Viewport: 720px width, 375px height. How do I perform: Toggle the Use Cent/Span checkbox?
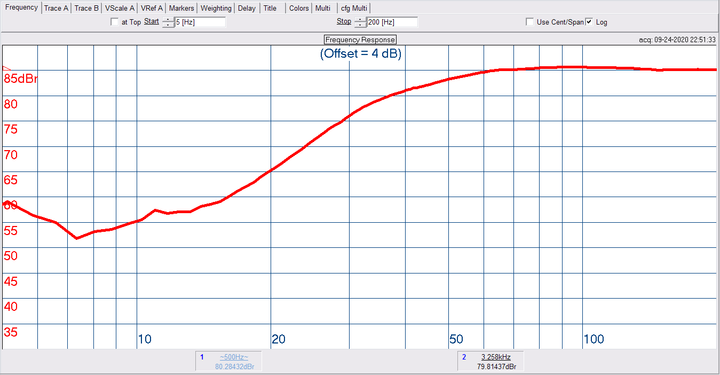click(x=529, y=22)
